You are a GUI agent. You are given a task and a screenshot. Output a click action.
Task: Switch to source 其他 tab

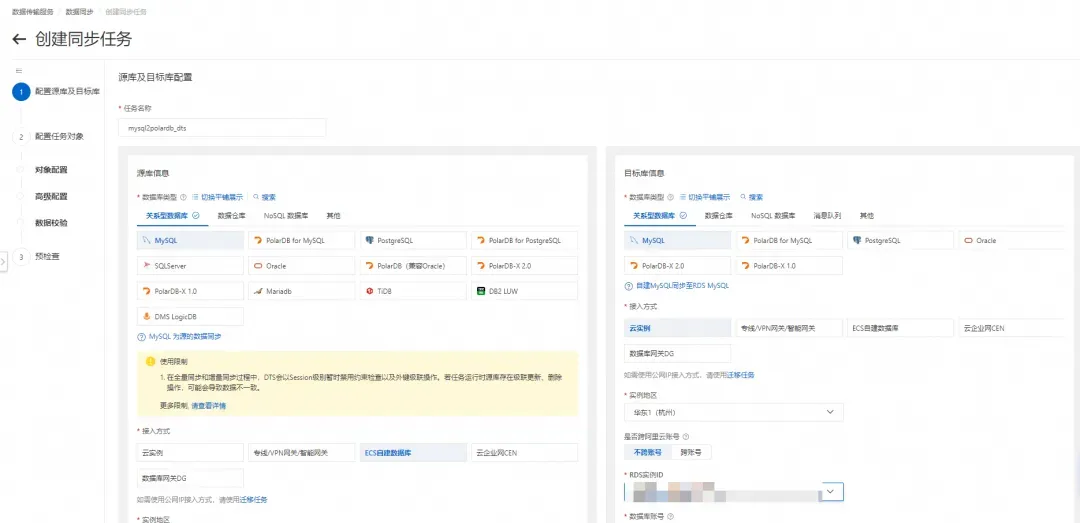(x=333, y=216)
